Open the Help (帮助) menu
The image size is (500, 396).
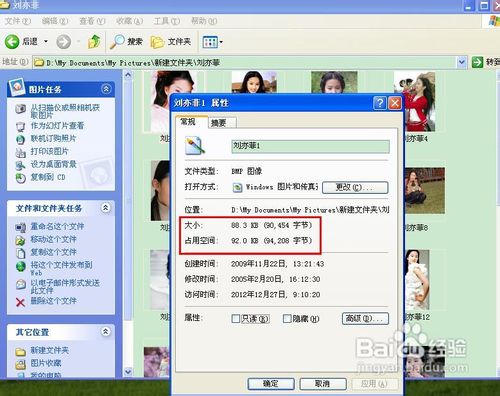coord(204,21)
